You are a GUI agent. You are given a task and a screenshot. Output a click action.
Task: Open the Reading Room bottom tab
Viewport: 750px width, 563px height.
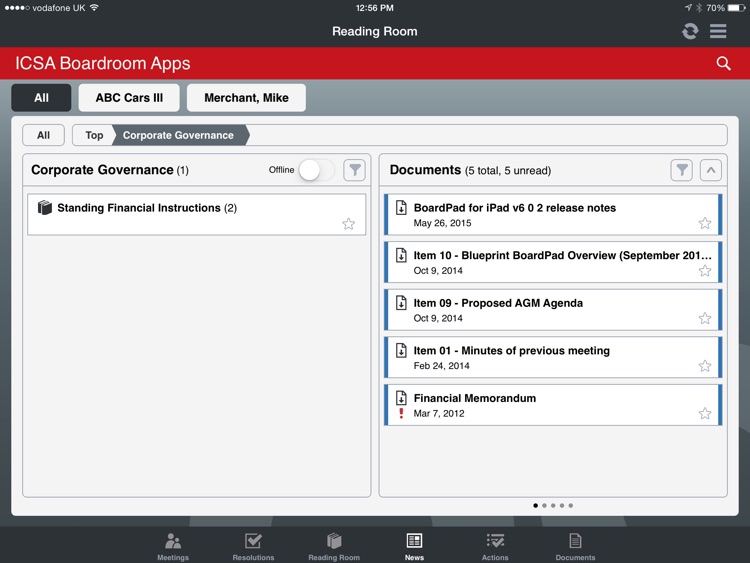point(334,547)
